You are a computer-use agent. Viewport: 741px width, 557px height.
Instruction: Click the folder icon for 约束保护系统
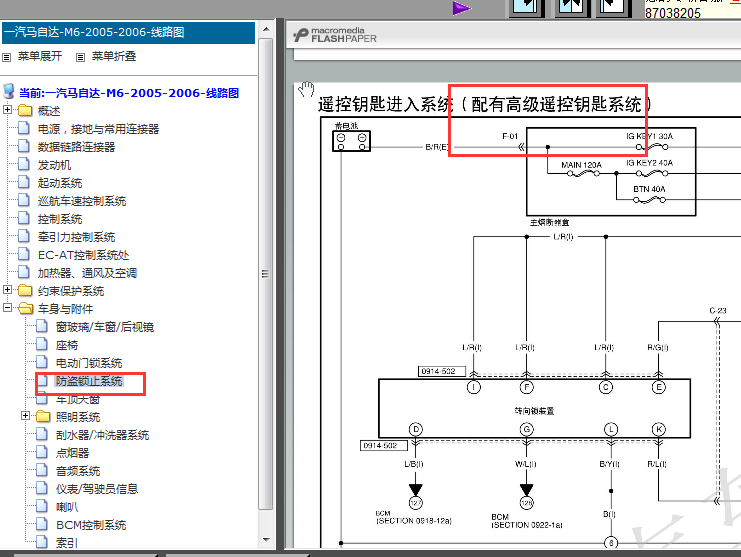25,291
